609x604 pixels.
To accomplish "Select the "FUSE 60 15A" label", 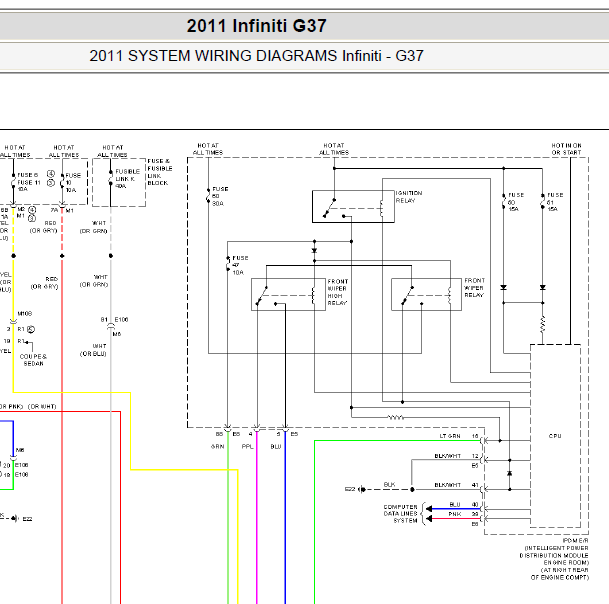I will [x=516, y=202].
